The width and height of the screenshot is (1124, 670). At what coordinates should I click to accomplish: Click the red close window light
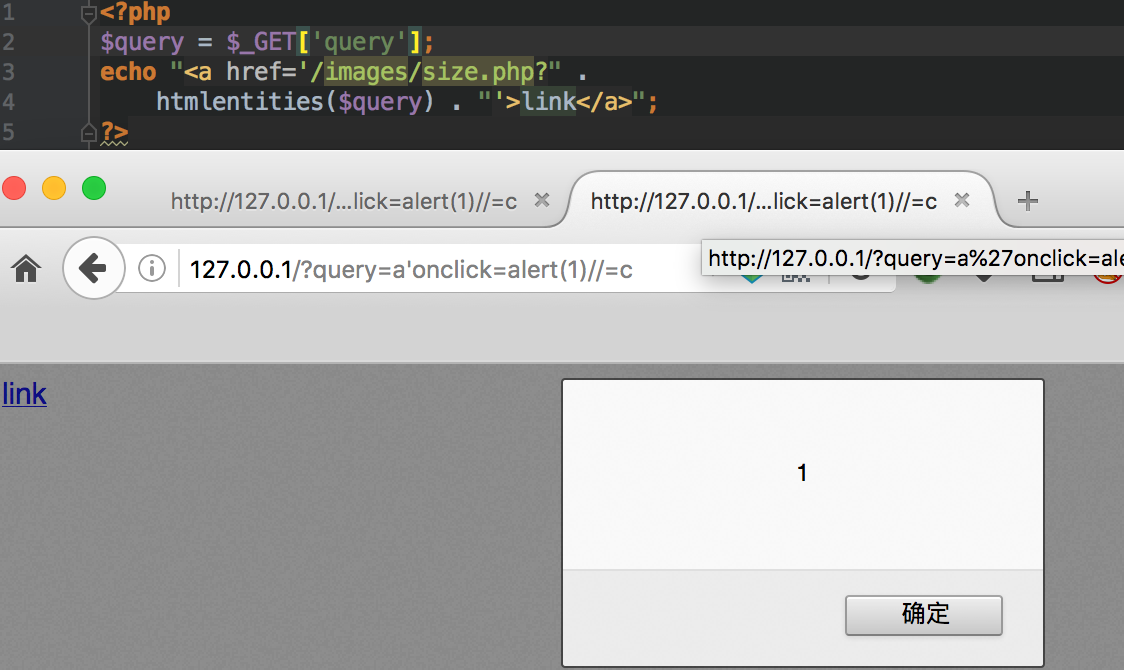pyautogui.click(x=14, y=188)
